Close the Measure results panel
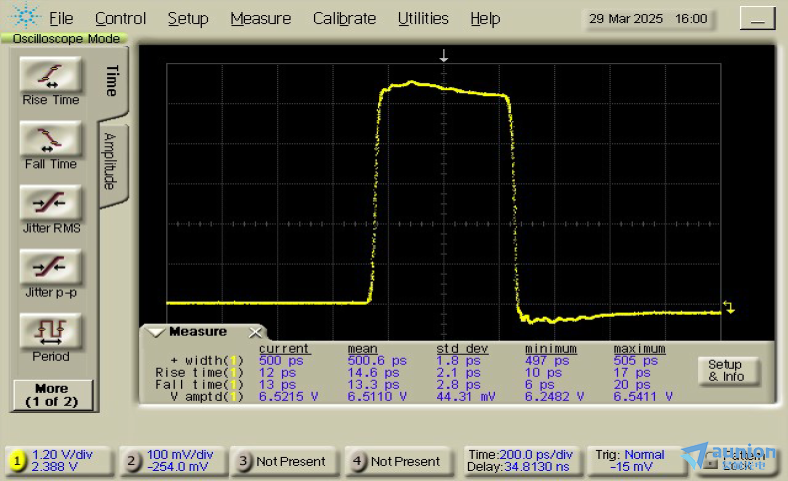 click(255, 332)
